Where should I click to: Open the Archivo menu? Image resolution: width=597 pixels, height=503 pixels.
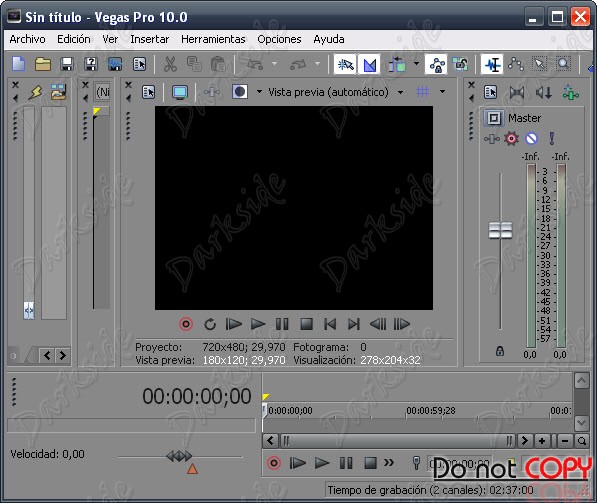tap(27, 39)
